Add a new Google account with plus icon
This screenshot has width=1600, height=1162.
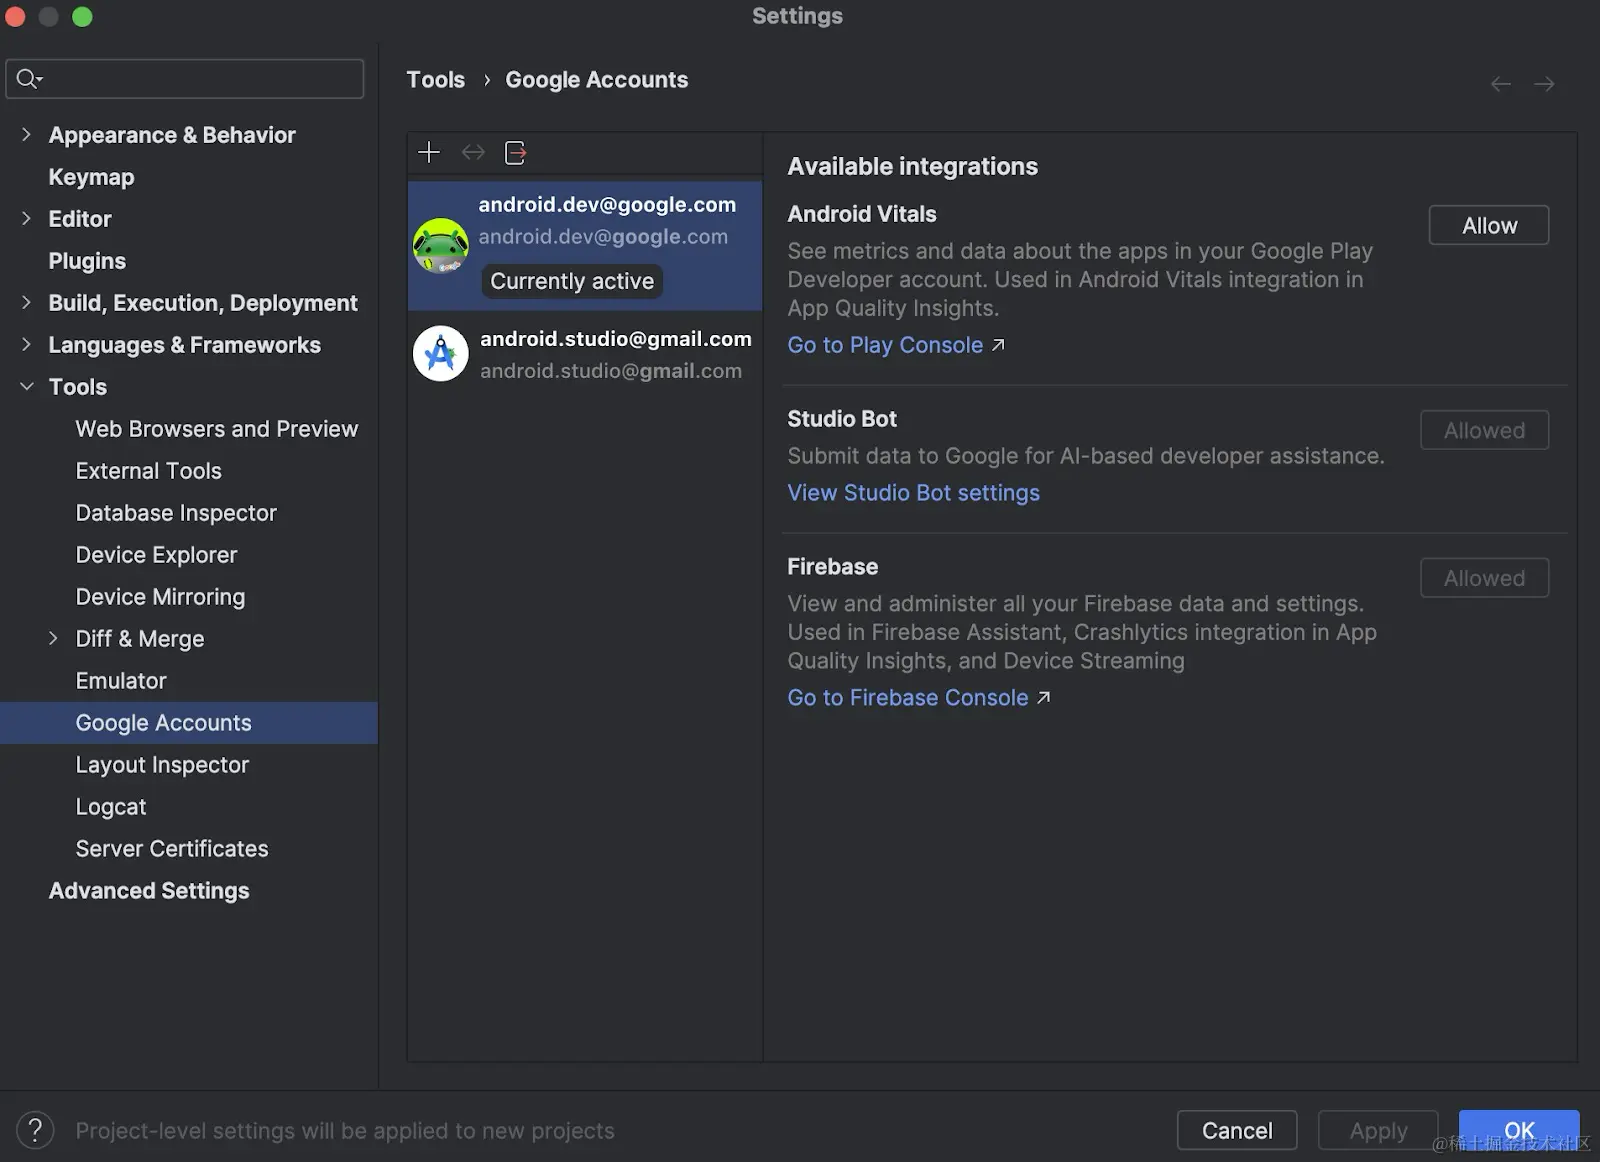click(429, 152)
